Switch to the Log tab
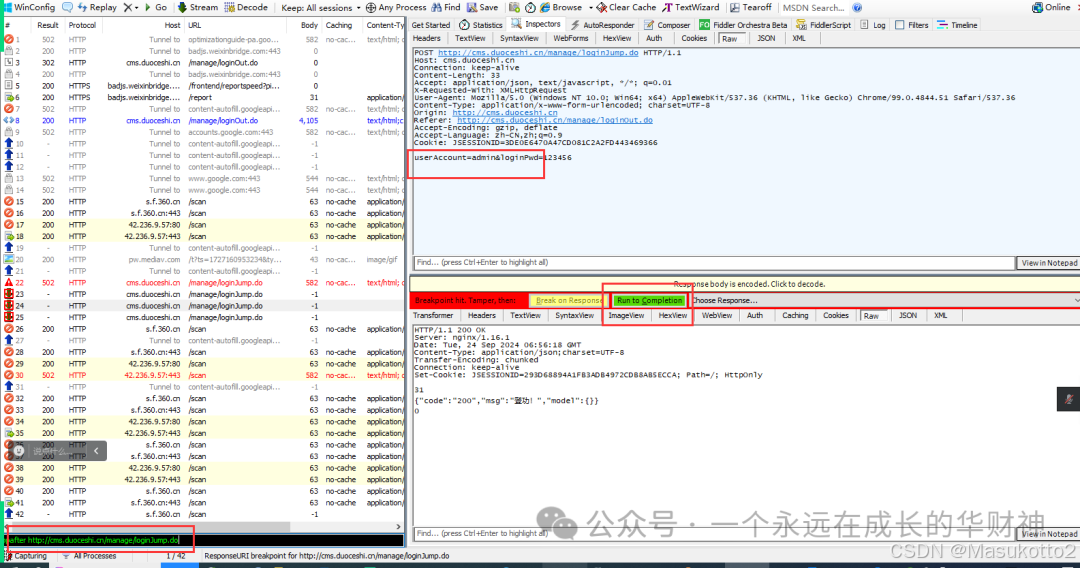The height and width of the screenshot is (568, 1080). pyautogui.click(x=873, y=25)
